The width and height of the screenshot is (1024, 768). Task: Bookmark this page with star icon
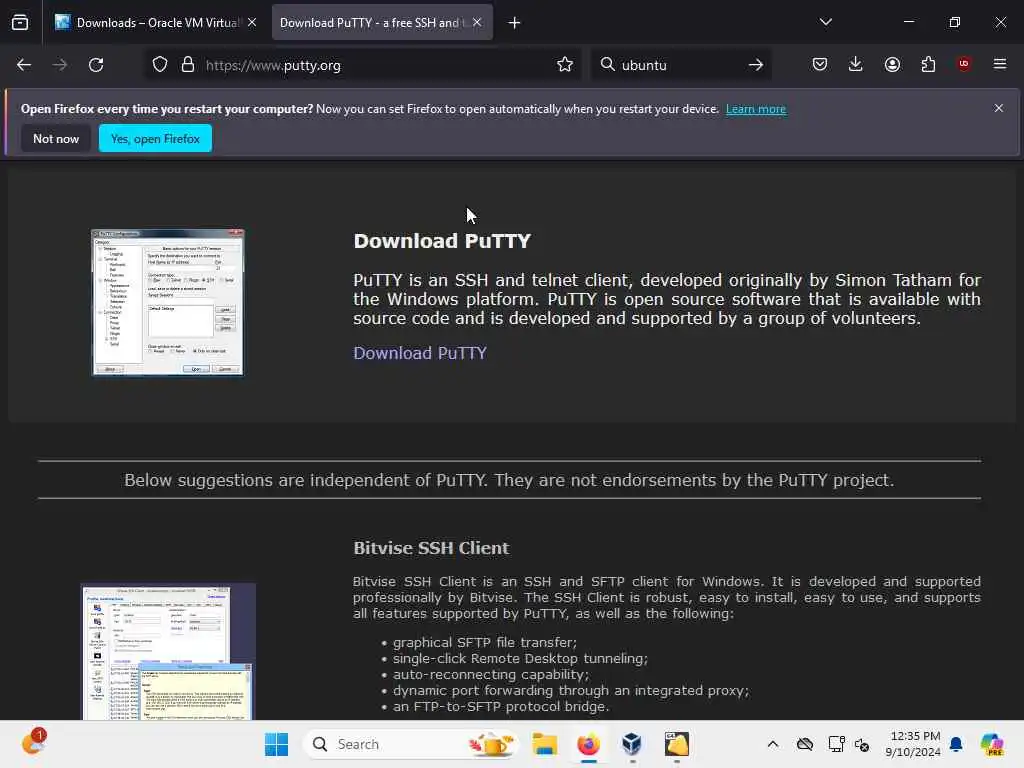pos(565,65)
